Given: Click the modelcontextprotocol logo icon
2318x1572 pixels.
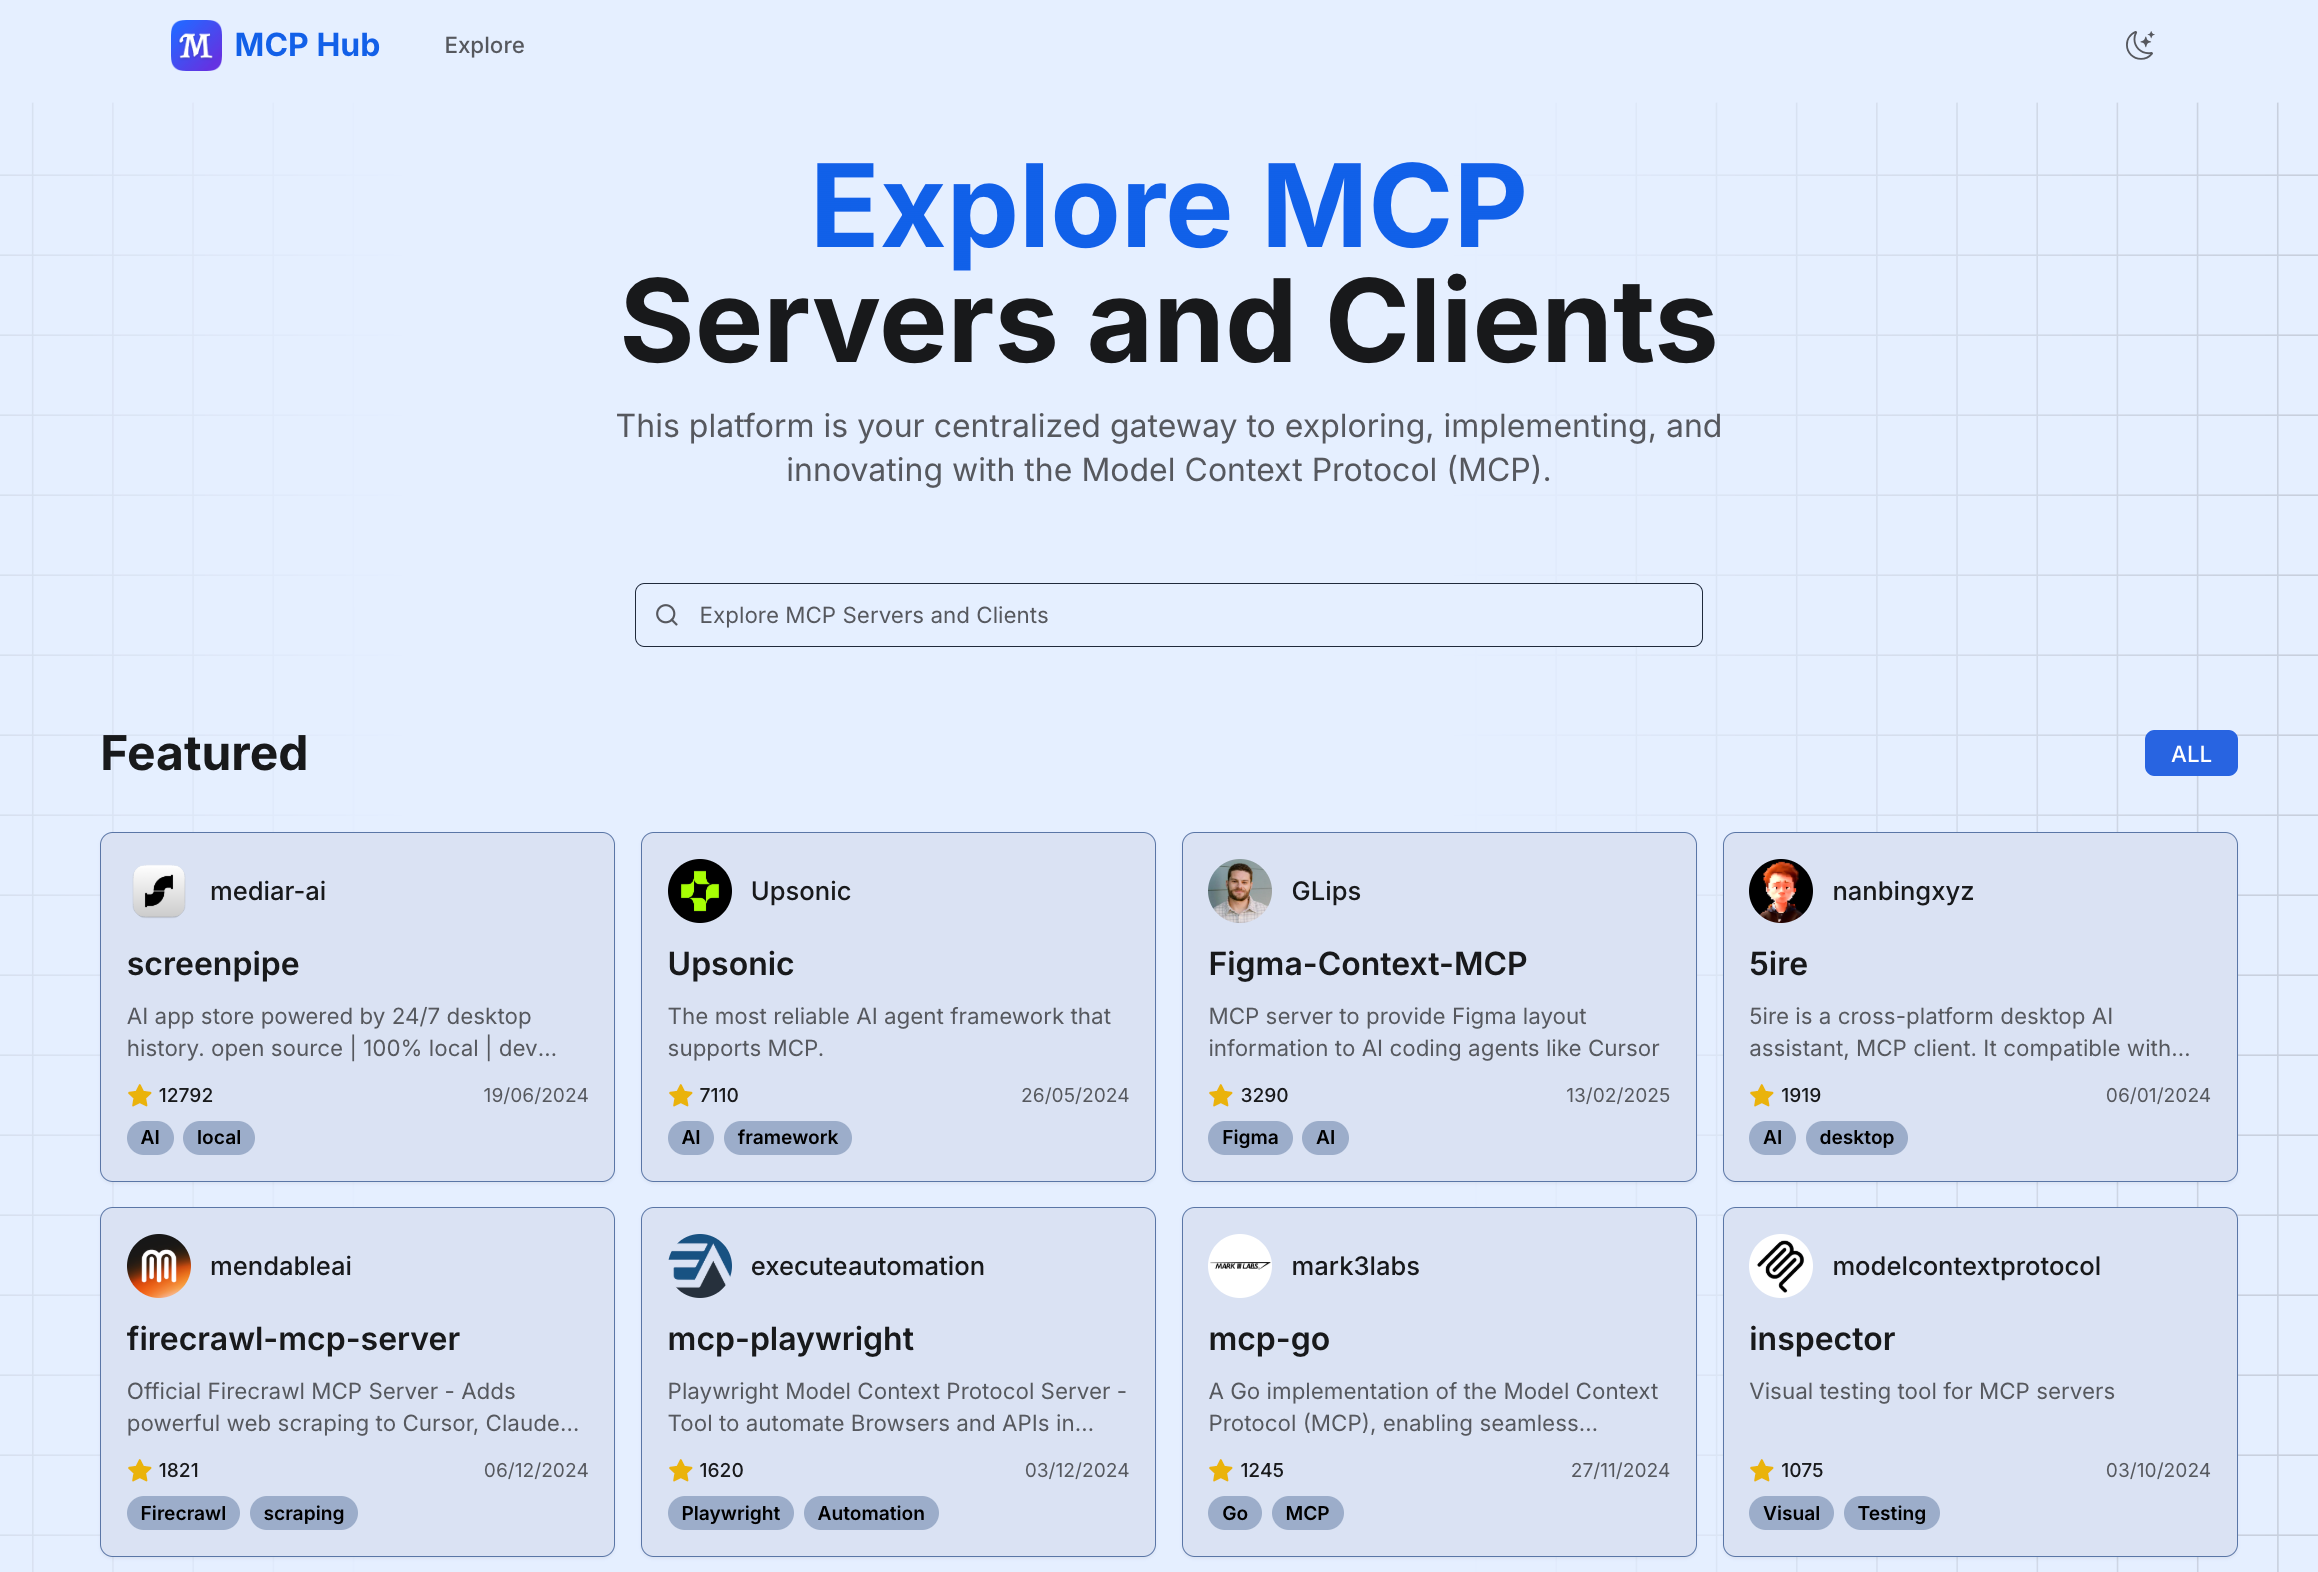Looking at the screenshot, I should 1780,1266.
